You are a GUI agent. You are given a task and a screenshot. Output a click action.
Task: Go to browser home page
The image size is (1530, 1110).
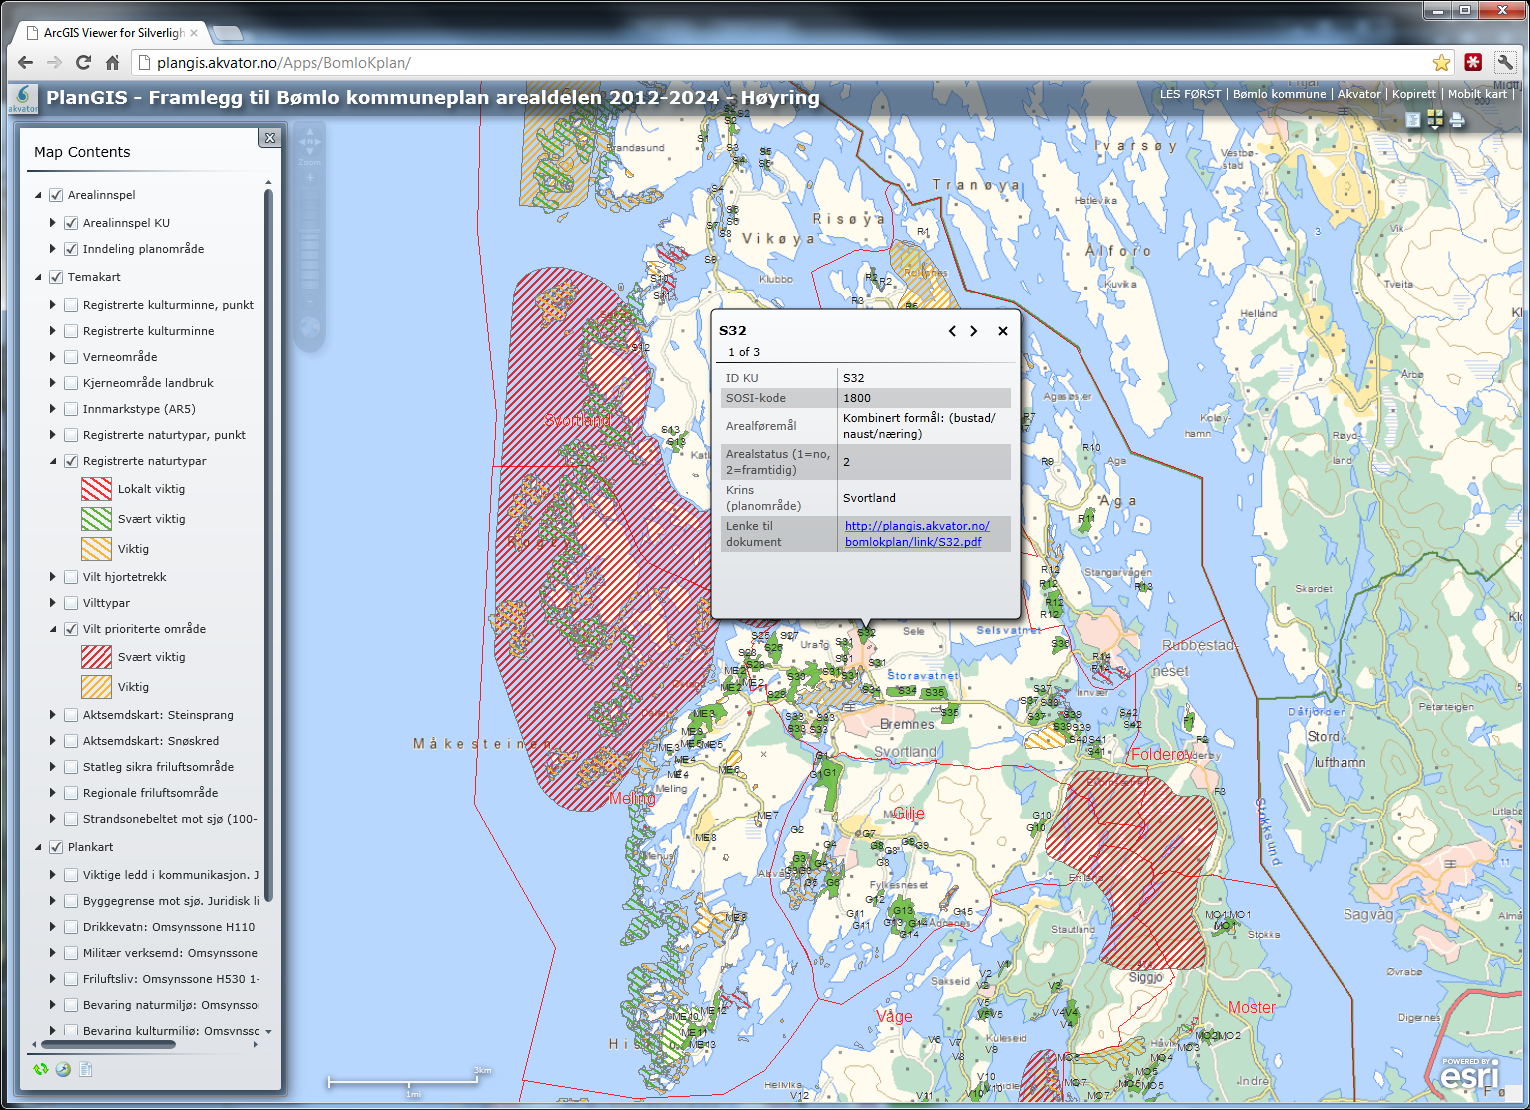(x=113, y=62)
